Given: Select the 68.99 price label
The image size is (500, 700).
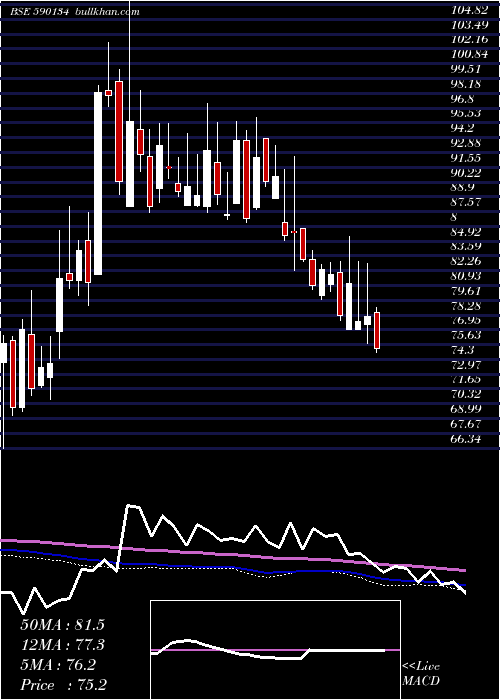Looking at the screenshot, I should (466, 409).
